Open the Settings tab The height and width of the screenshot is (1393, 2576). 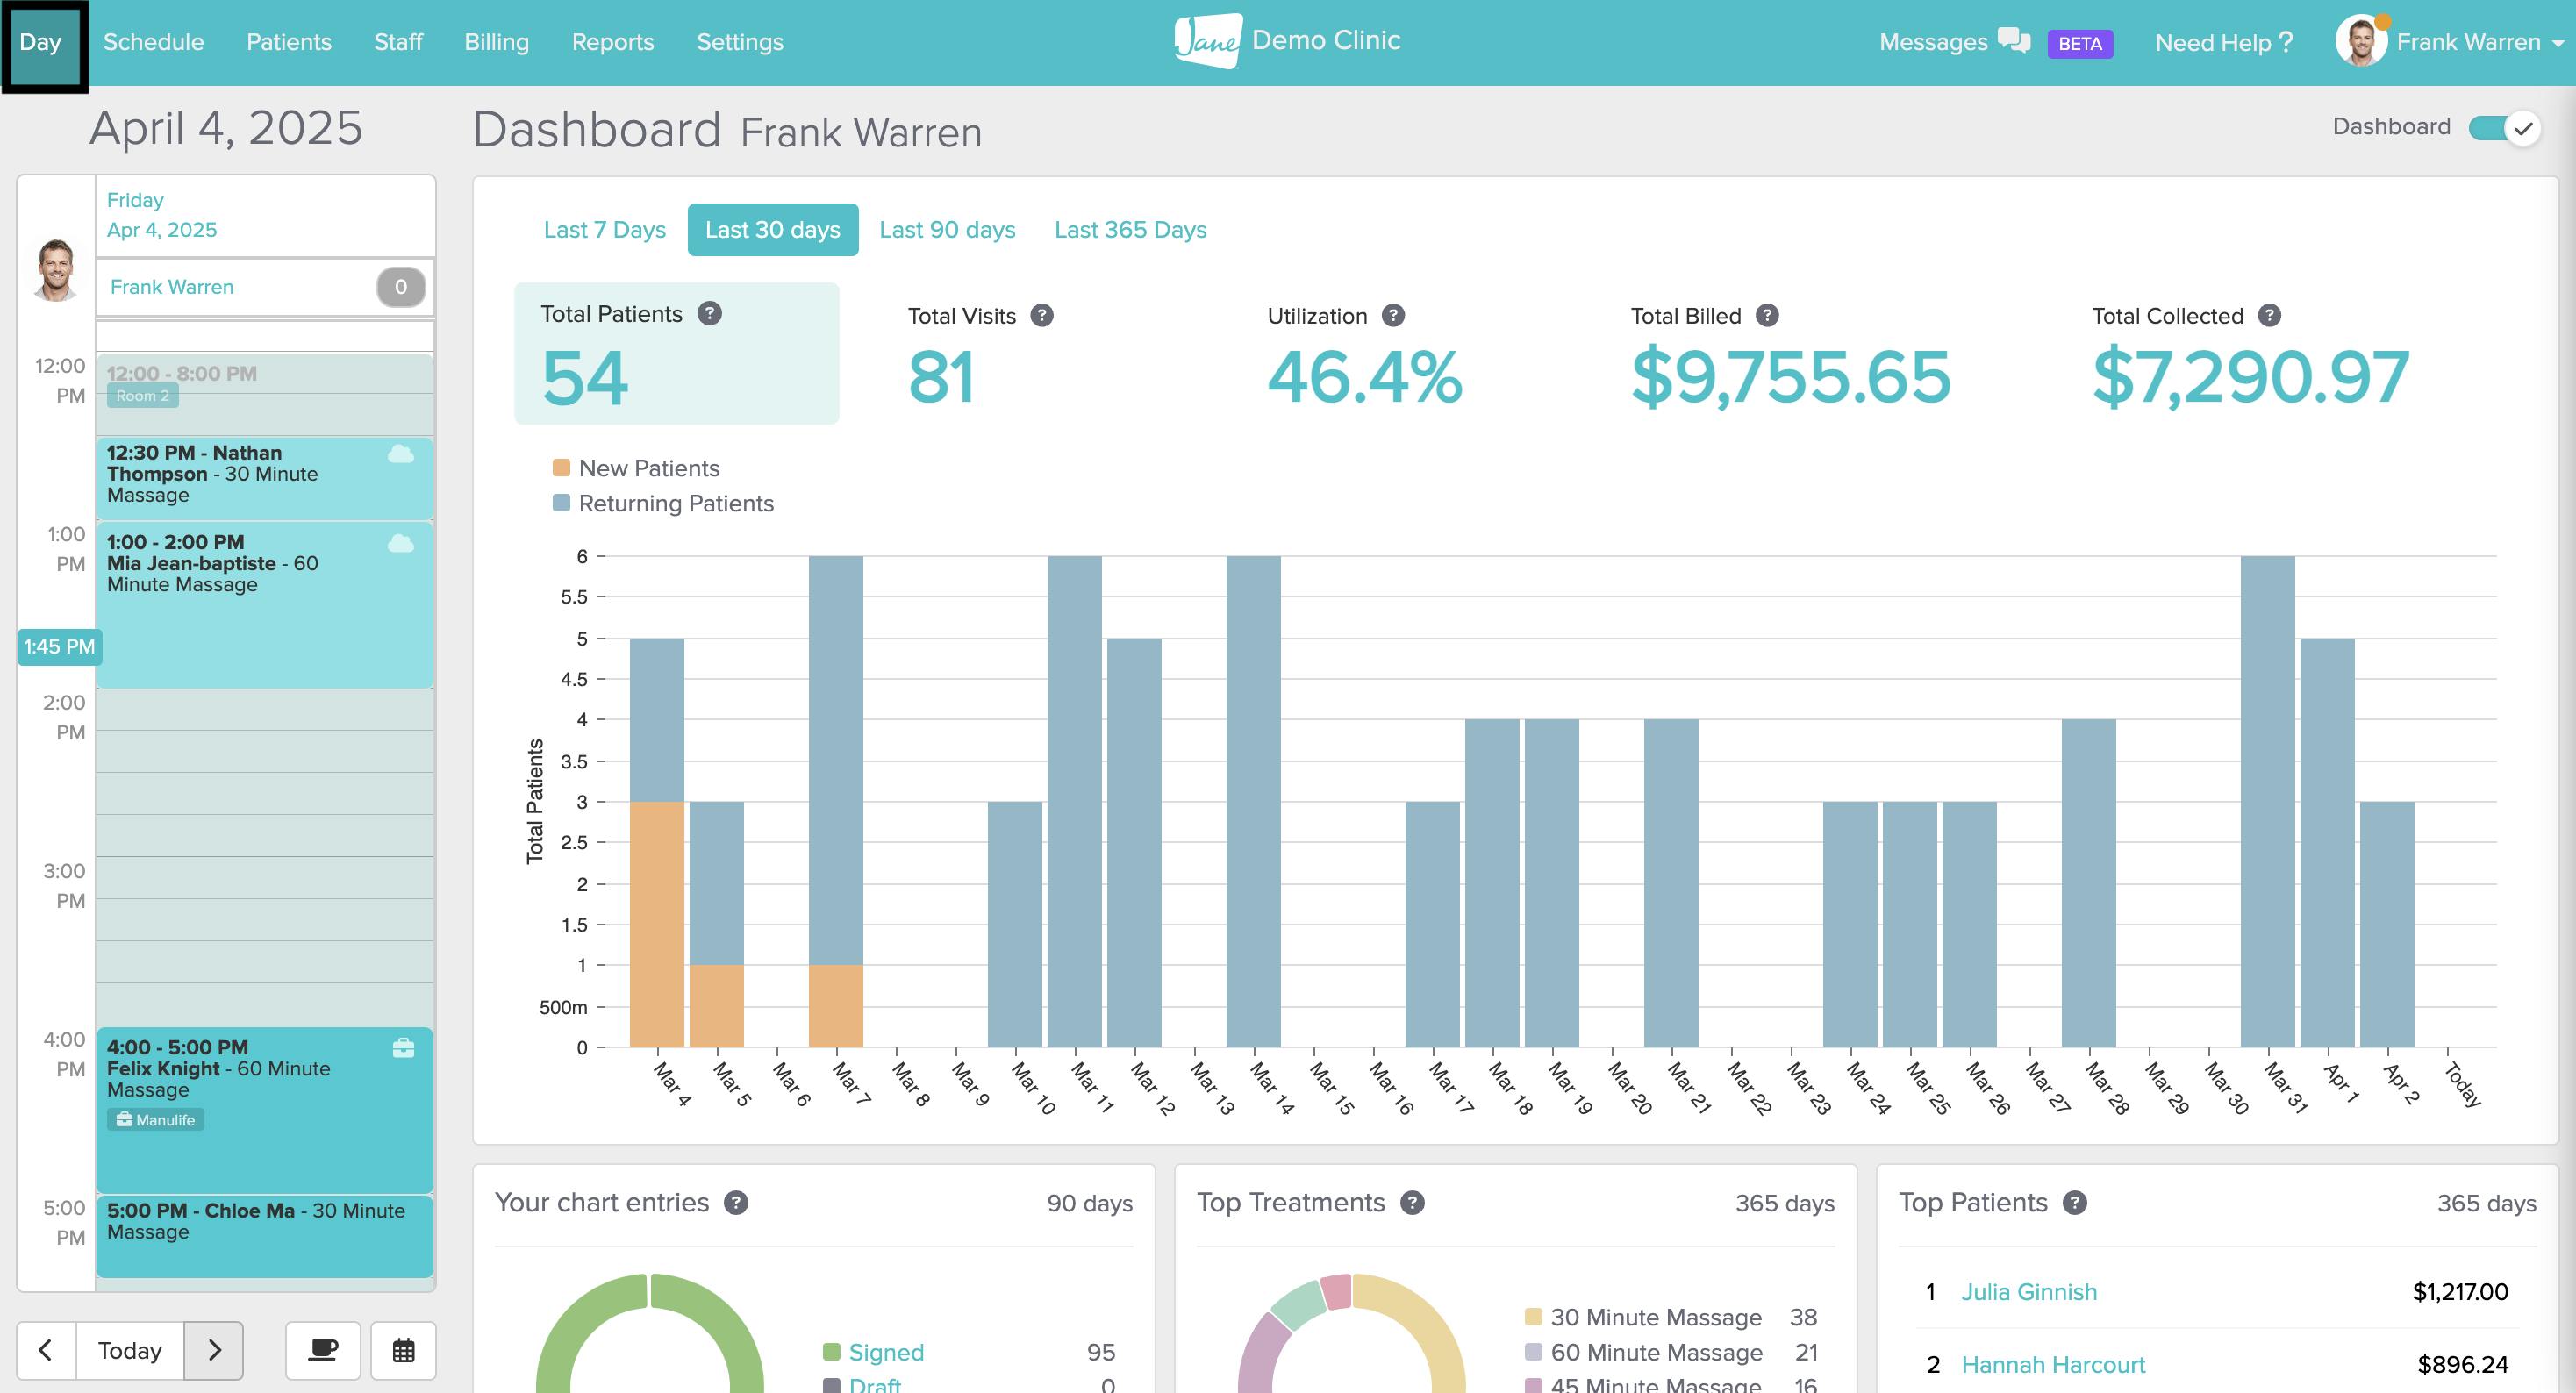(740, 42)
